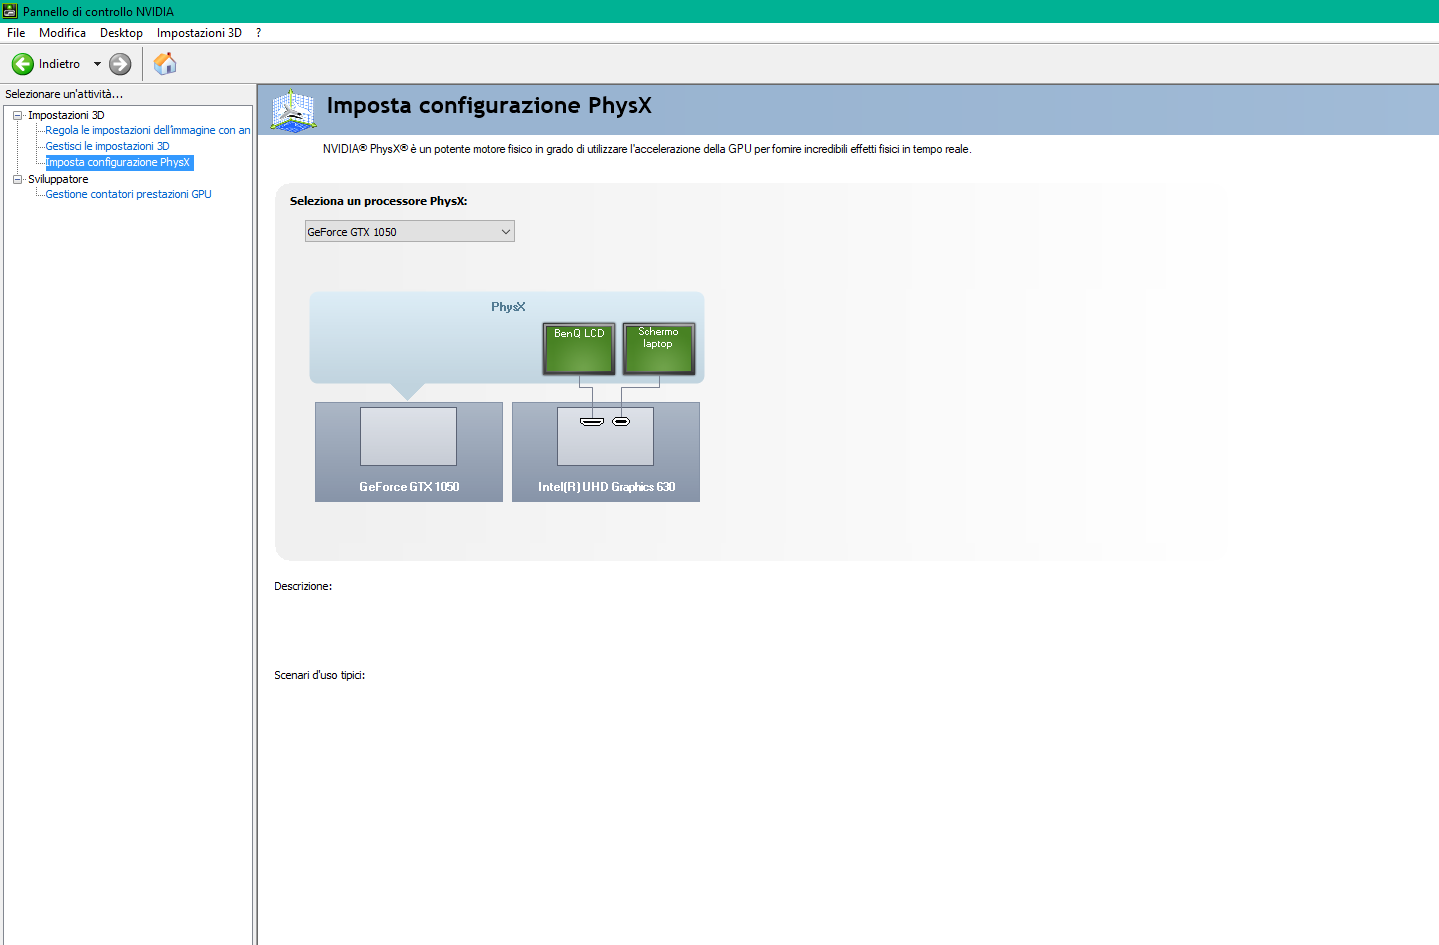
Task: Click the forward arrow navigation icon
Action: click(120, 64)
